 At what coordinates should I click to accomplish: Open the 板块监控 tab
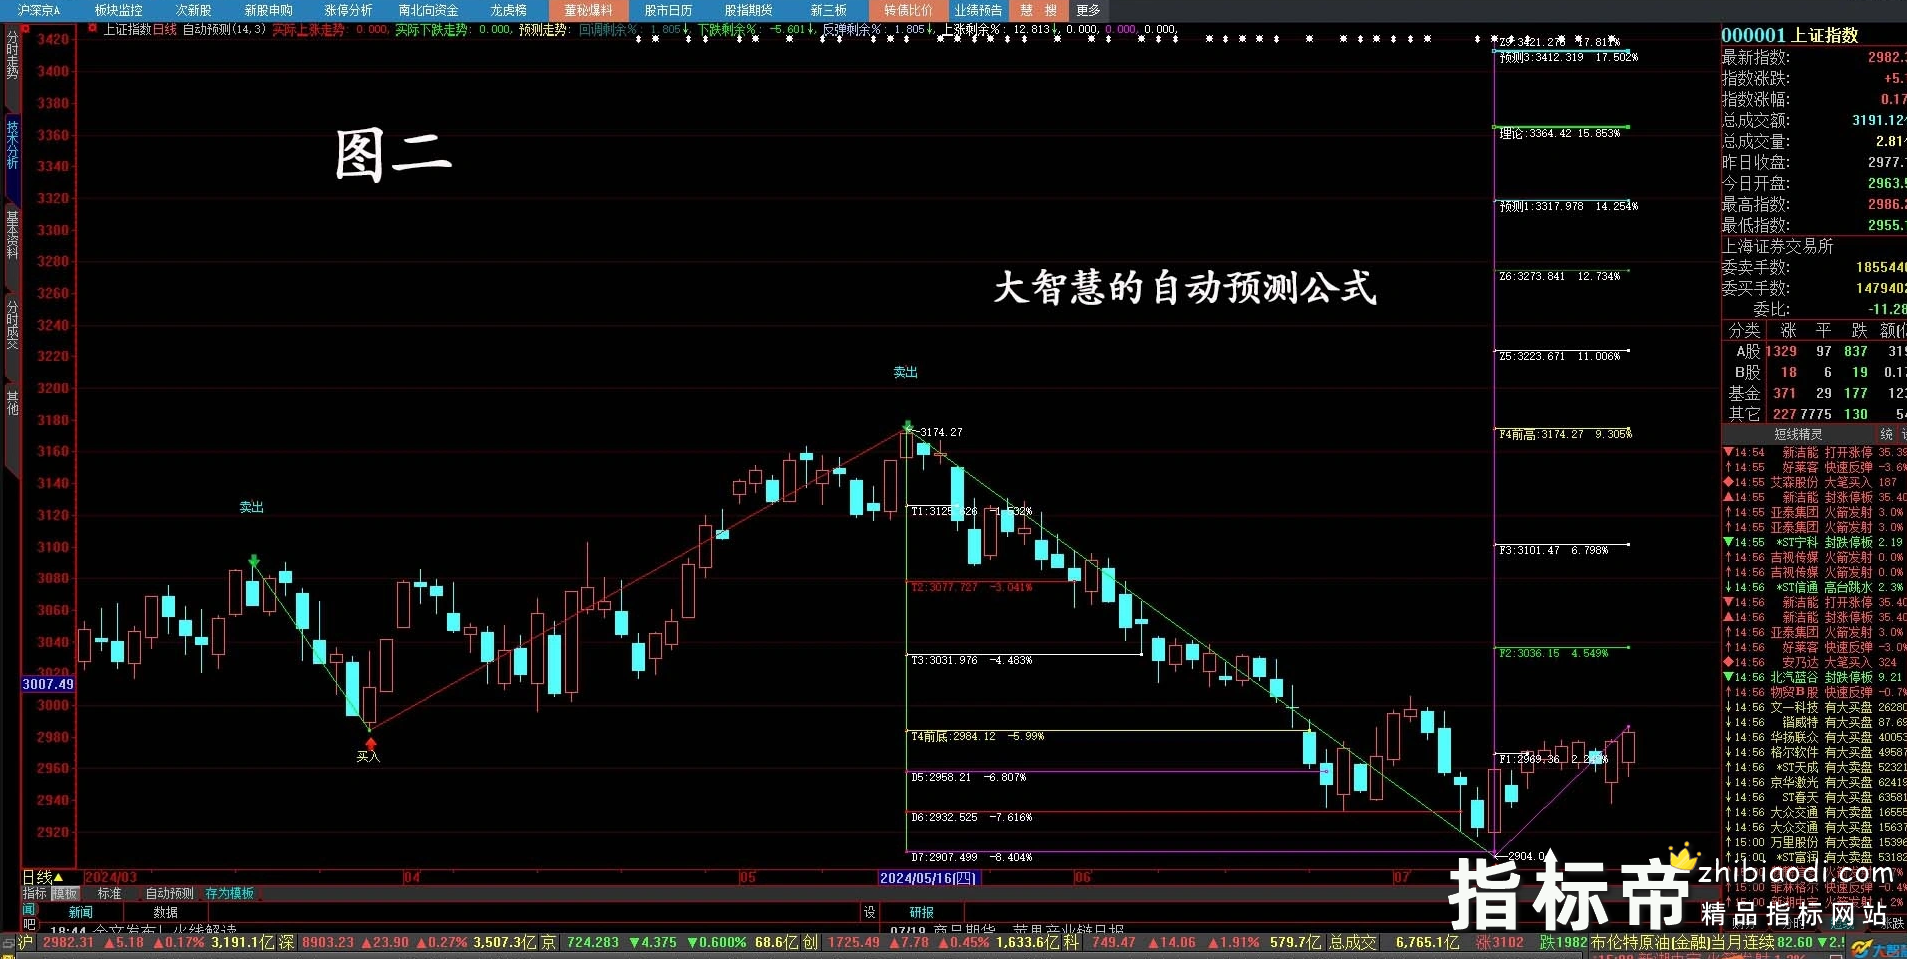118,10
